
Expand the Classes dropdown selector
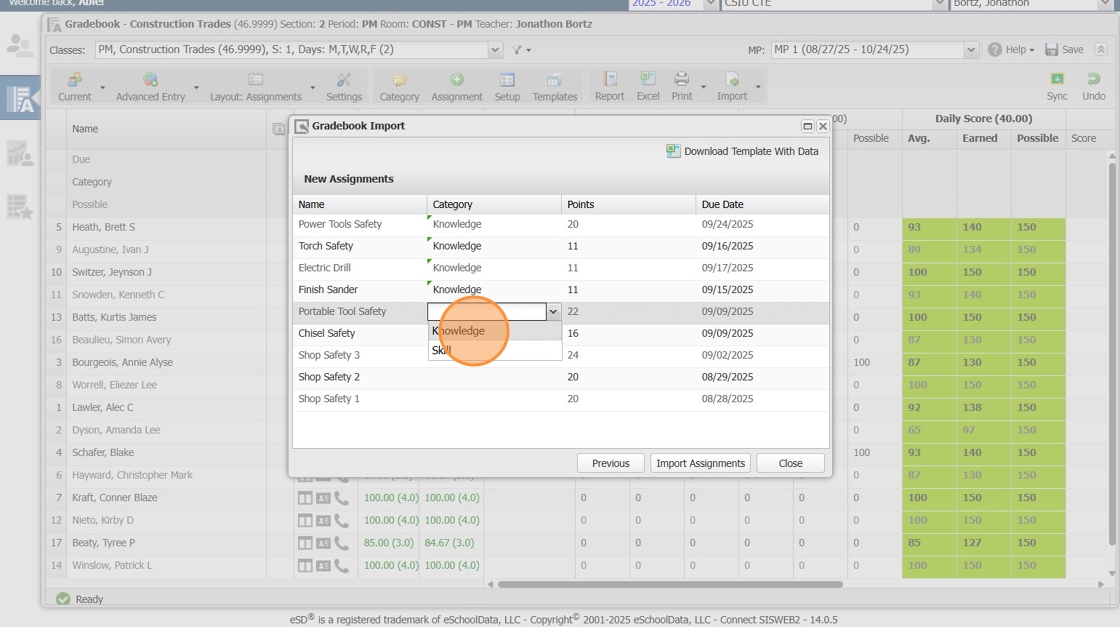(495, 50)
